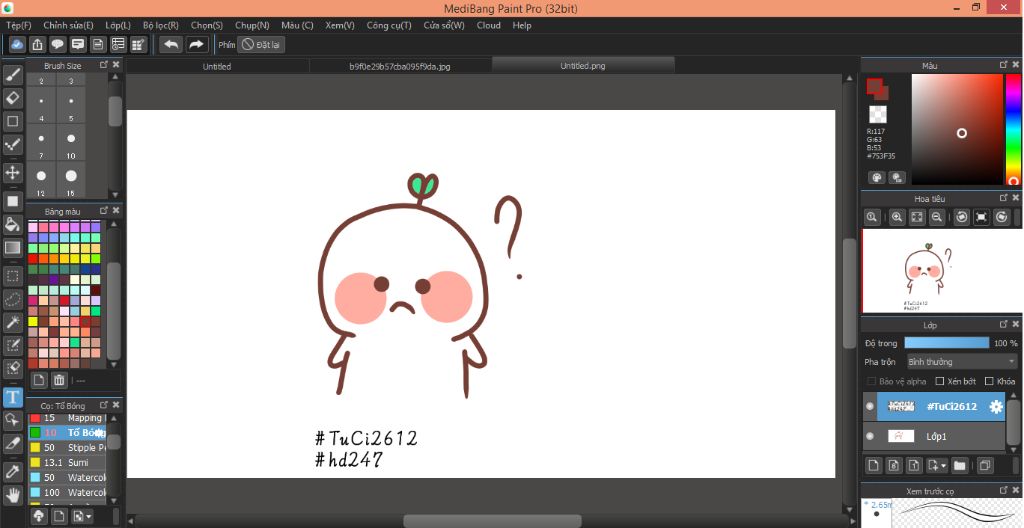Toggle transparent color swatch
The width and height of the screenshot is (1024, 528).
point(878,114)
